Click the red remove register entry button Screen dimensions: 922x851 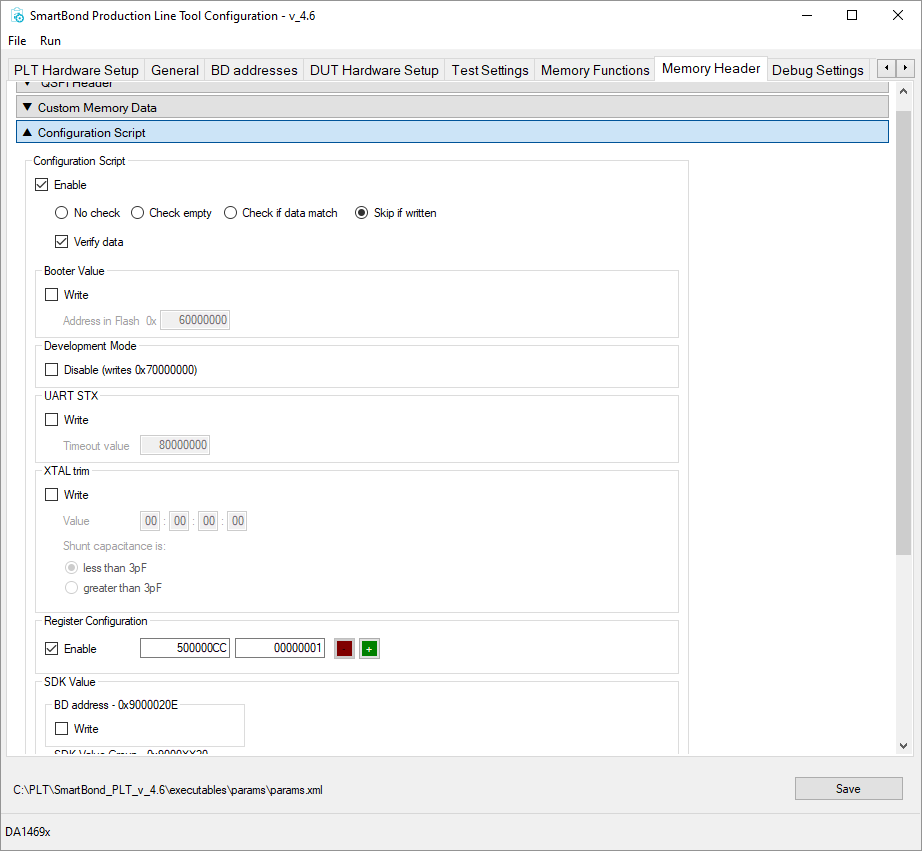pyautogui.click(x=344, y=649)
